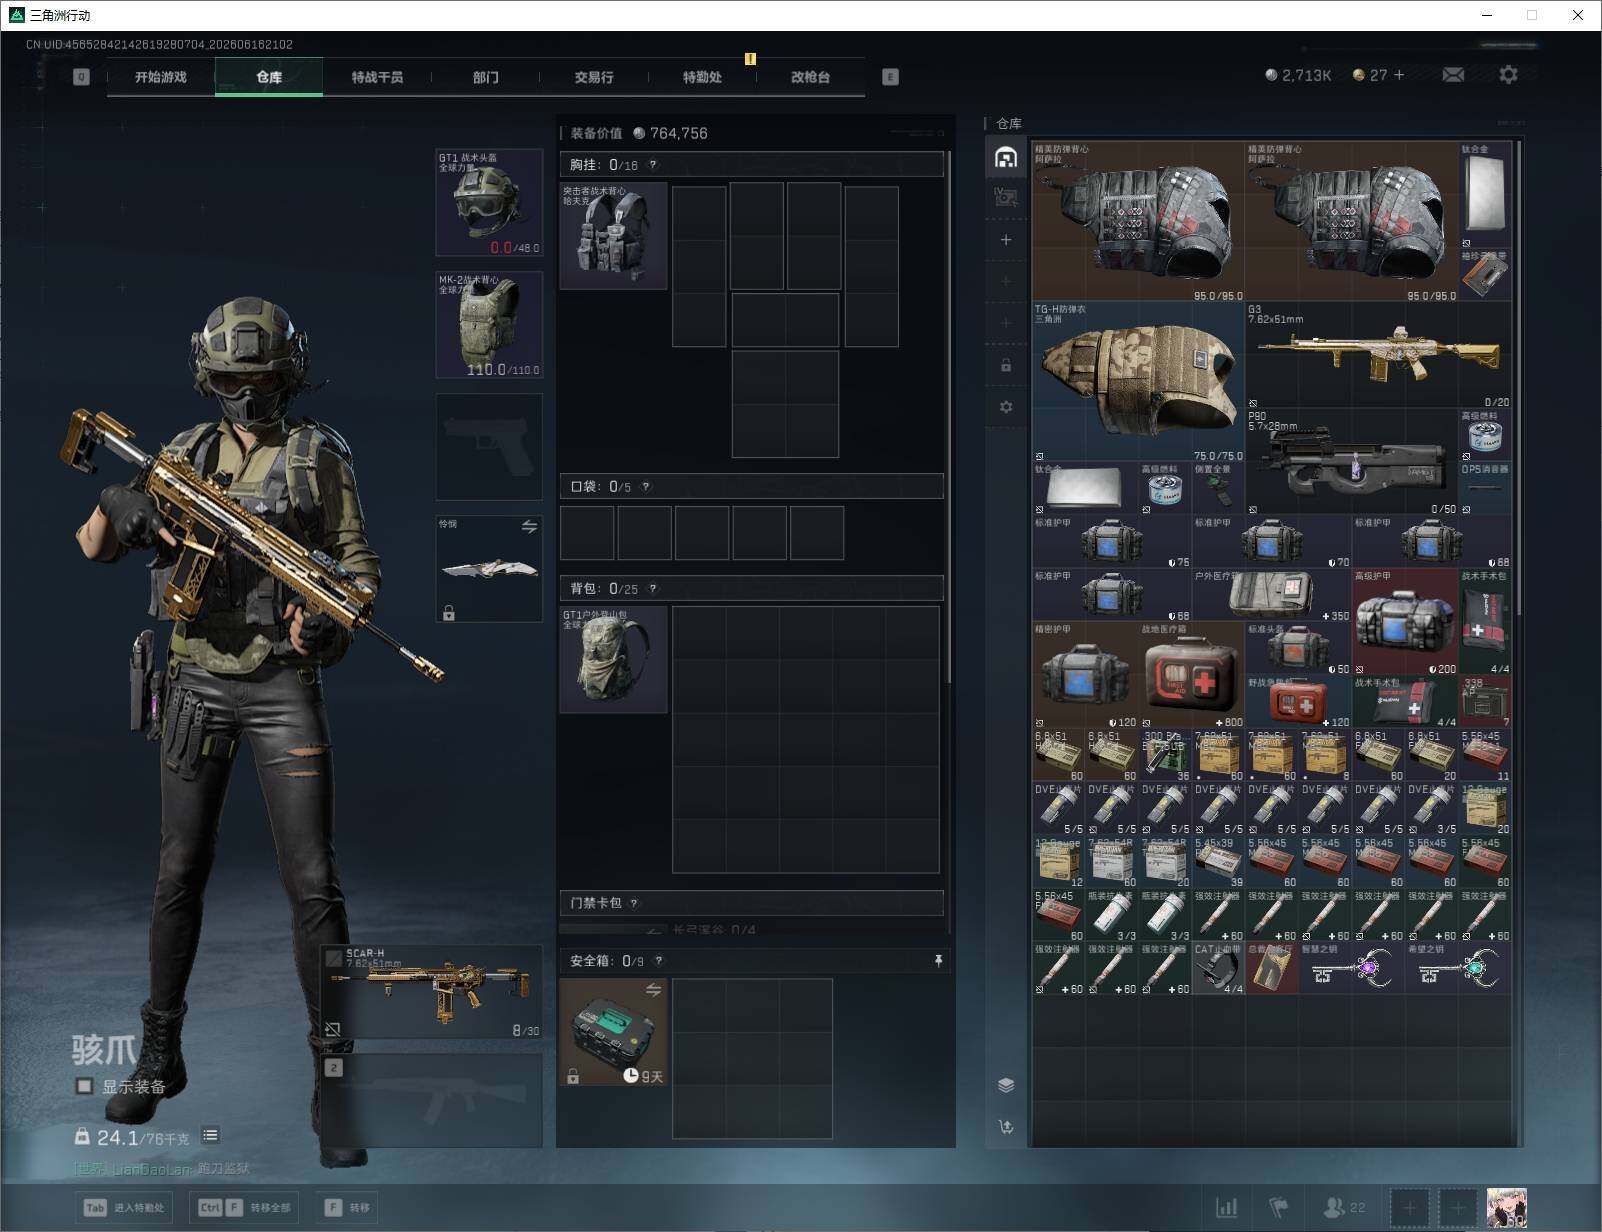Swap the melee knife with the swap arrows
The width and height of the screenshot is (1602, 1232).
click(x=529, y=527)
